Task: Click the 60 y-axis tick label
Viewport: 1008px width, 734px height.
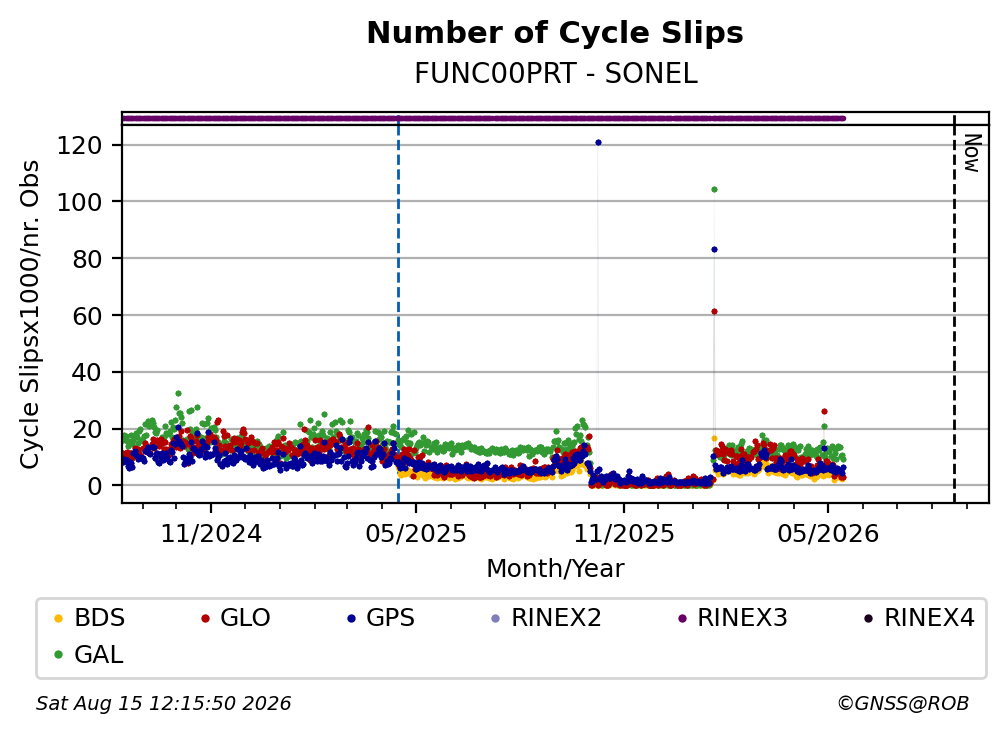Action: pos(87,316)
